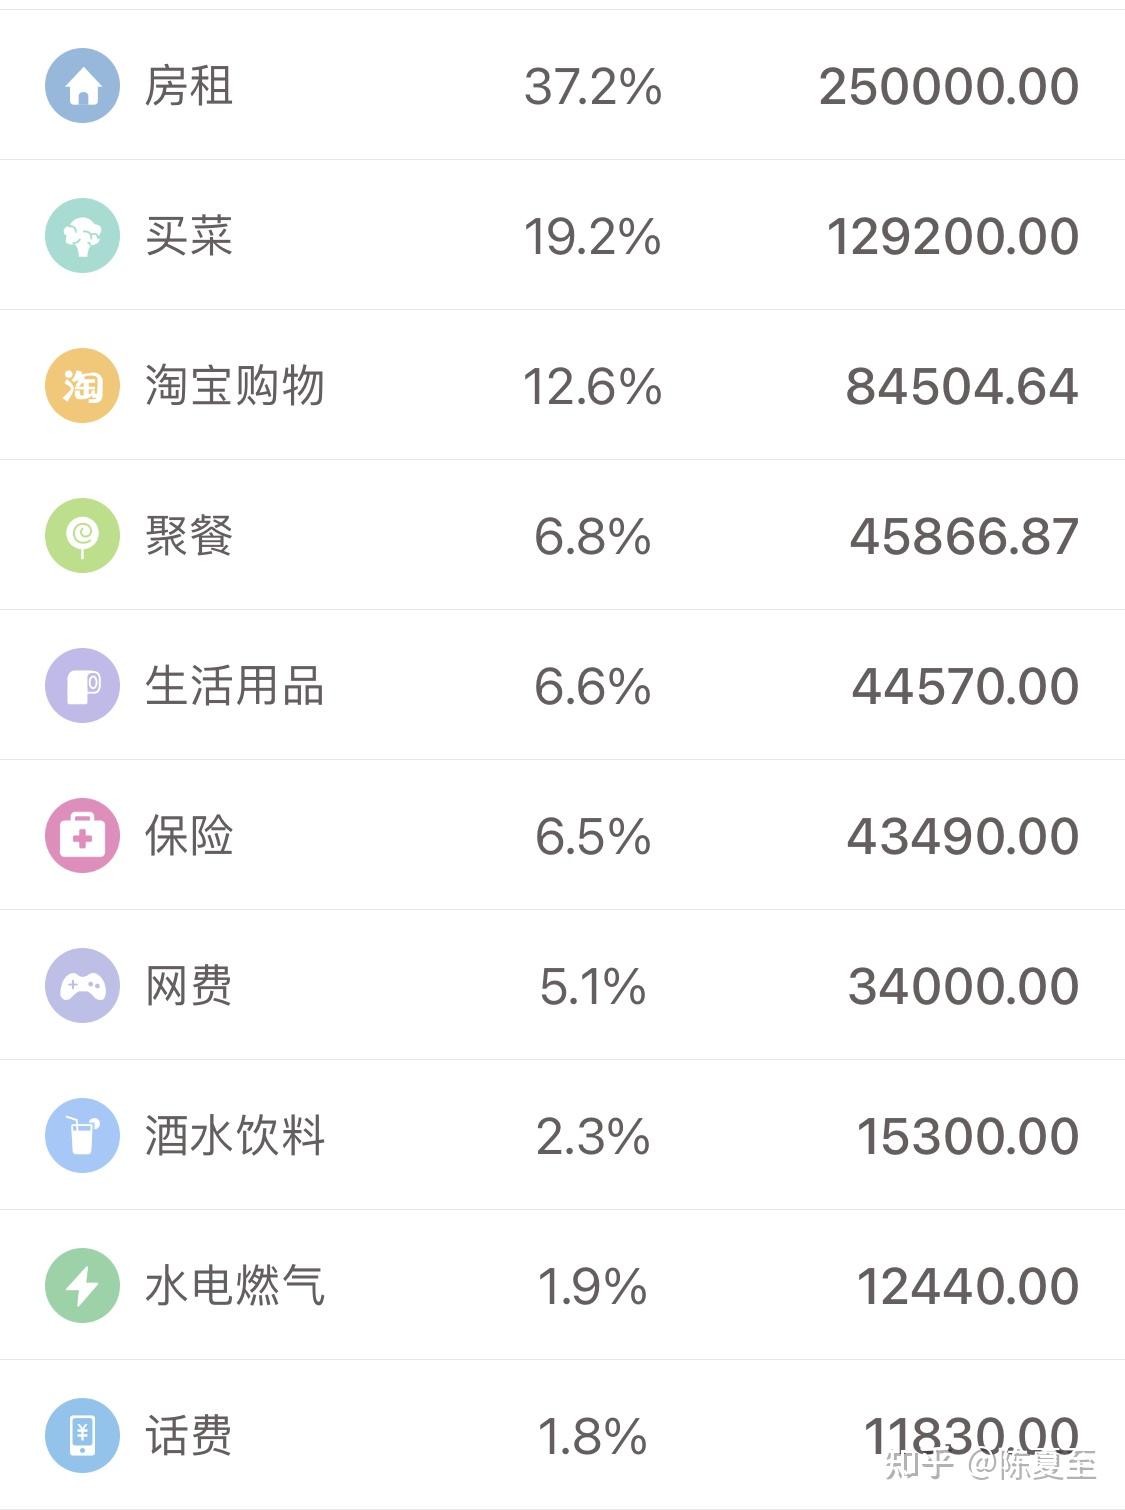The height and width of the screenshot is (1510, 1125).
Task: Tap the 房租 house icon
Action: [83, 86]
